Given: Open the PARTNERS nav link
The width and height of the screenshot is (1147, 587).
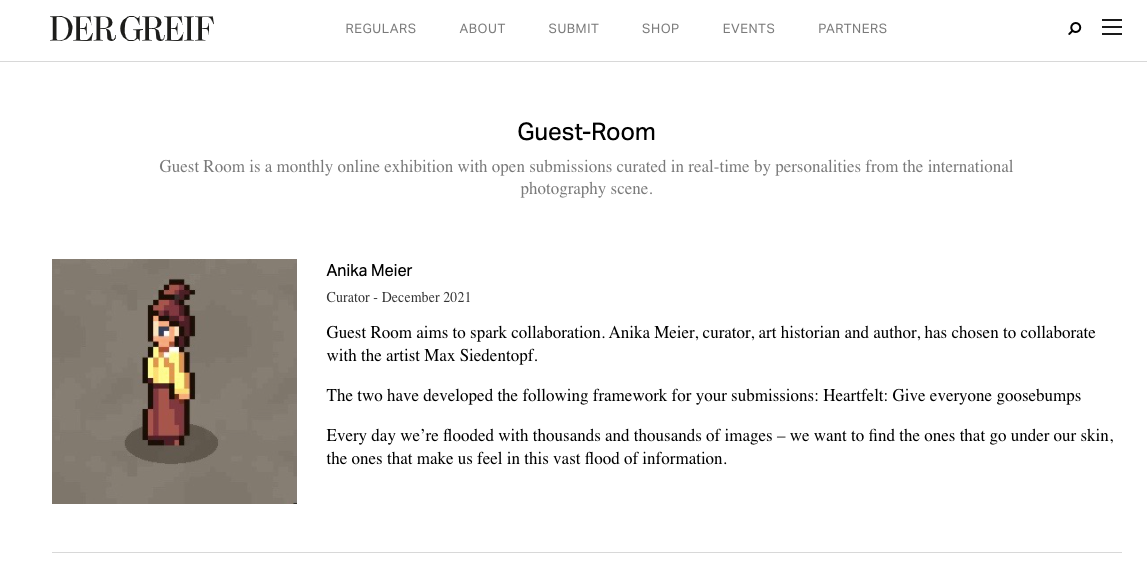Looking at the screenshot, I should (x=852, y=29).
